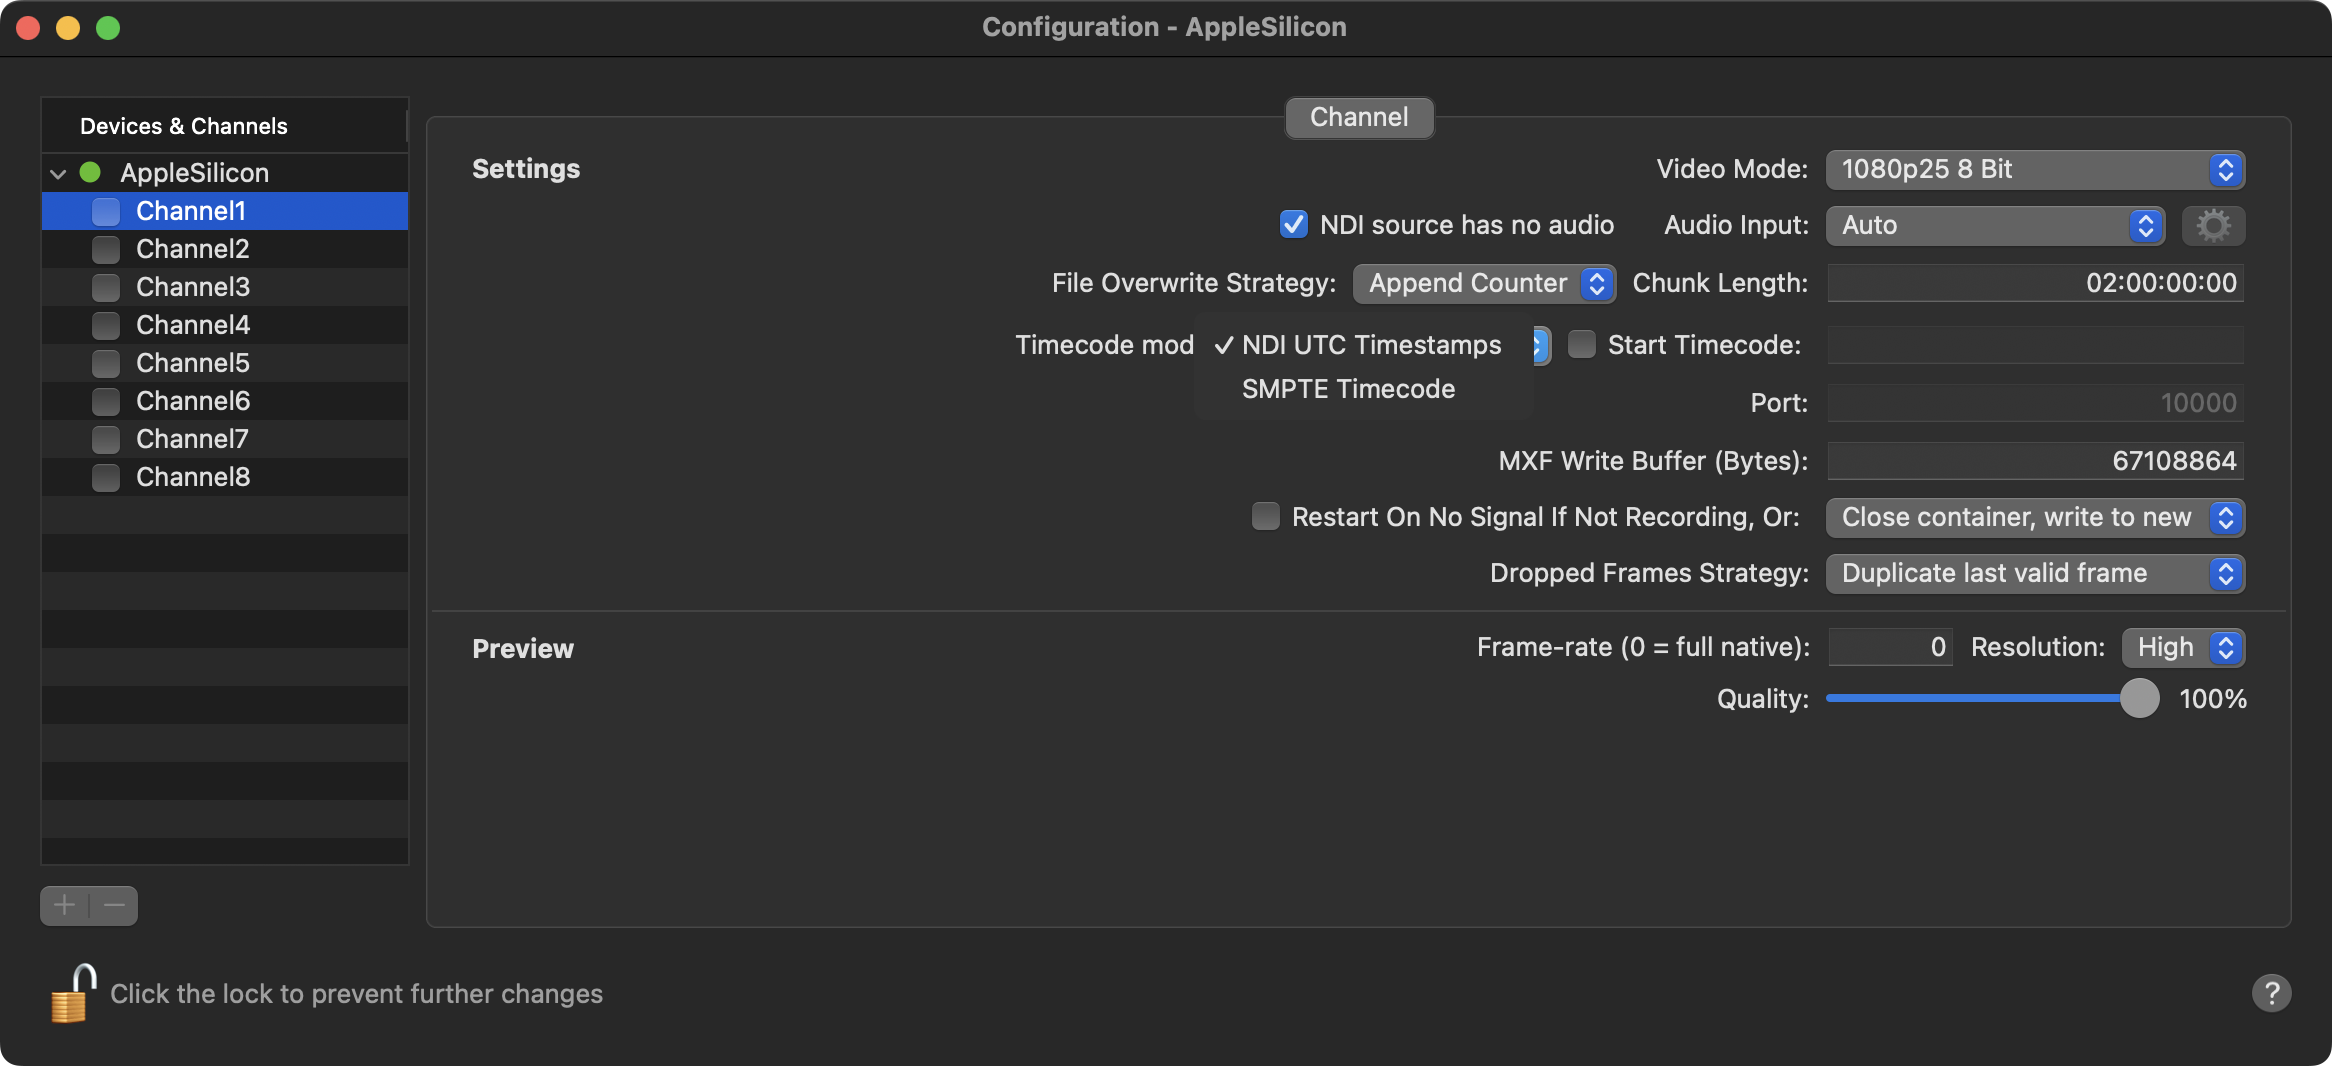Viewport: 2332px width, 1066px height.
Task: Enable the Channel6 checkbox
Action: coord(106,401)
